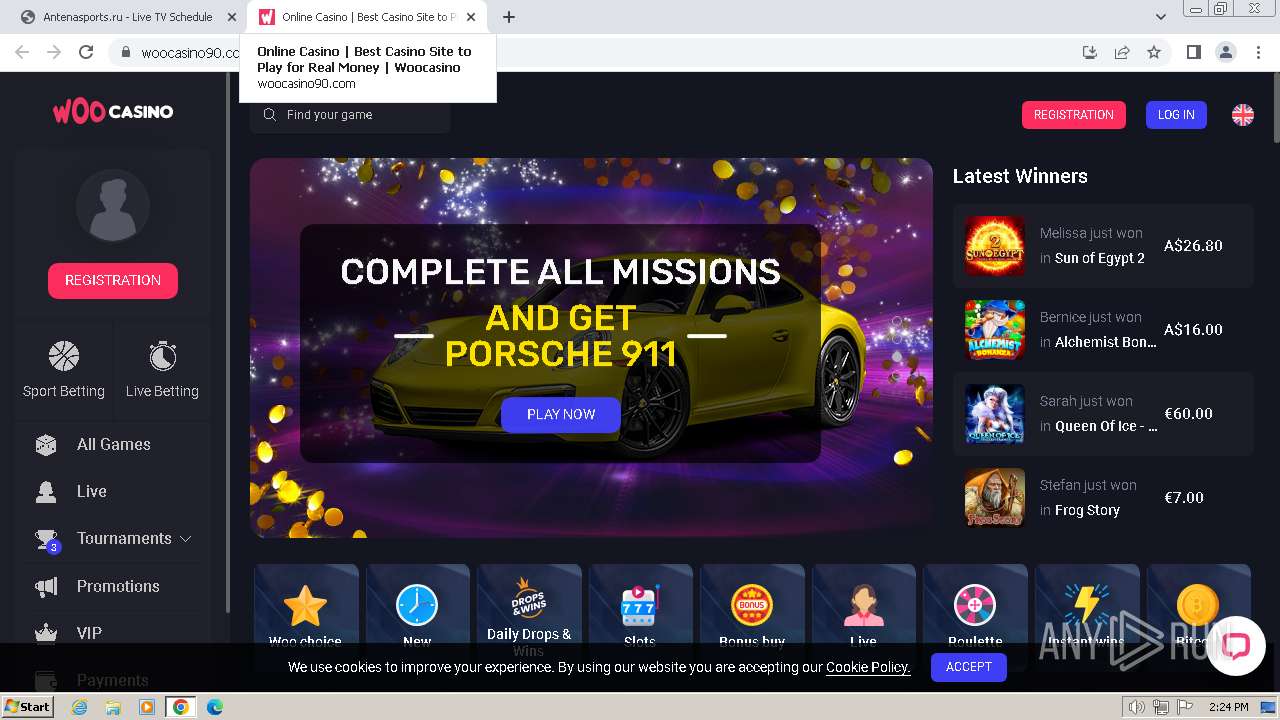Click the Tournaments trophy icon
The image size is (1280, 720).
(x=46, y=539)
